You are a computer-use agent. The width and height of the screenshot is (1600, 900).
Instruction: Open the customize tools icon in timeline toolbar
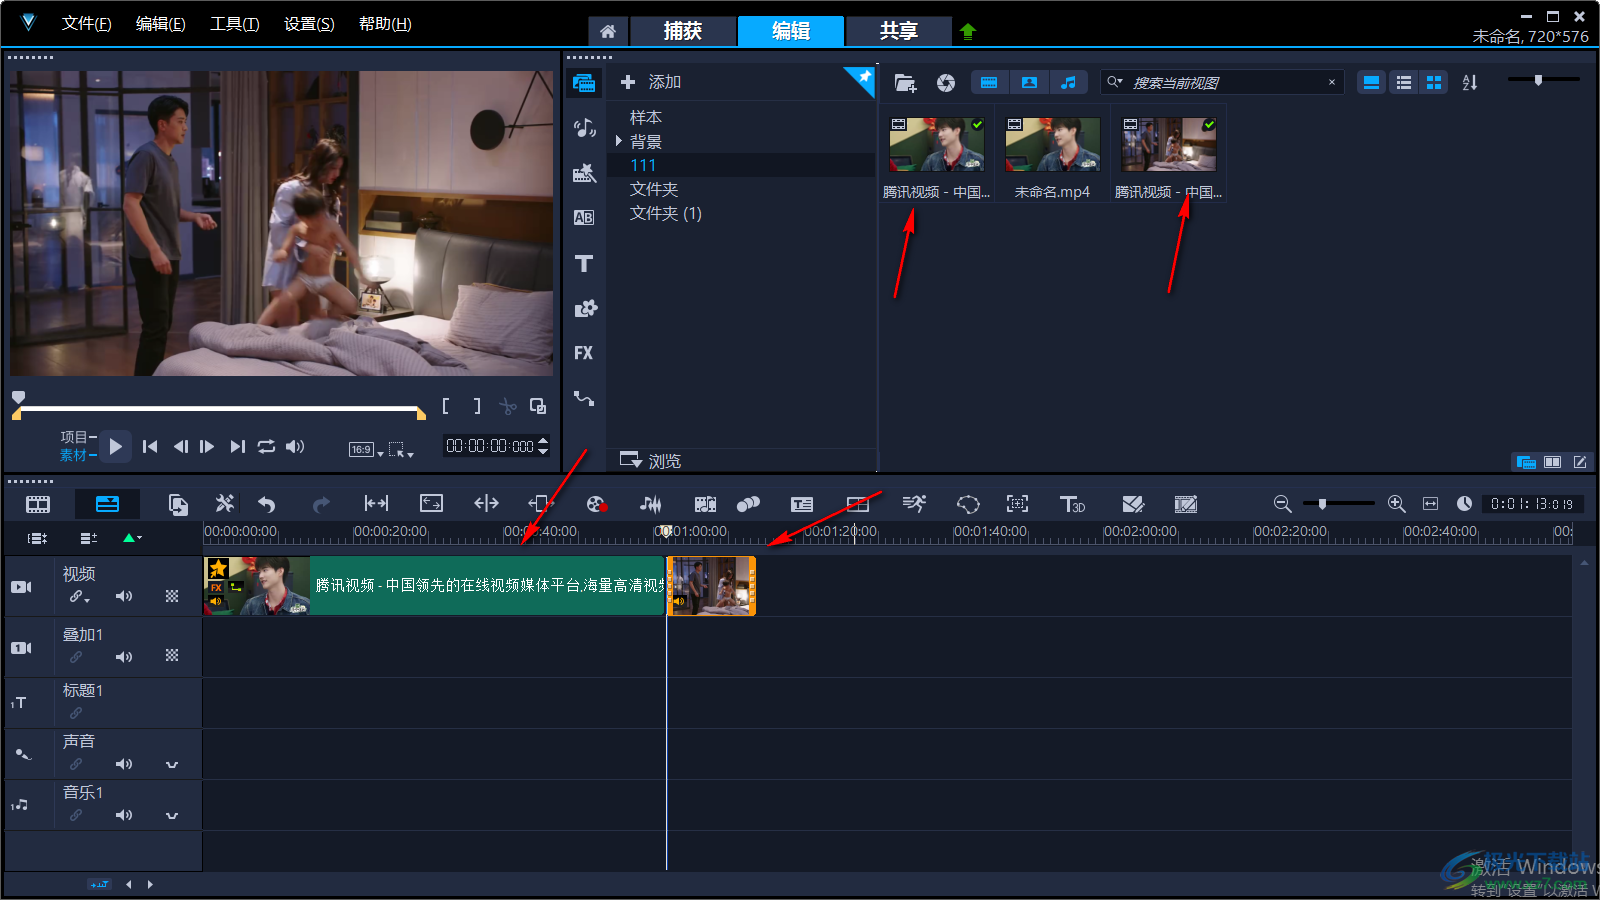click(225, 504)
